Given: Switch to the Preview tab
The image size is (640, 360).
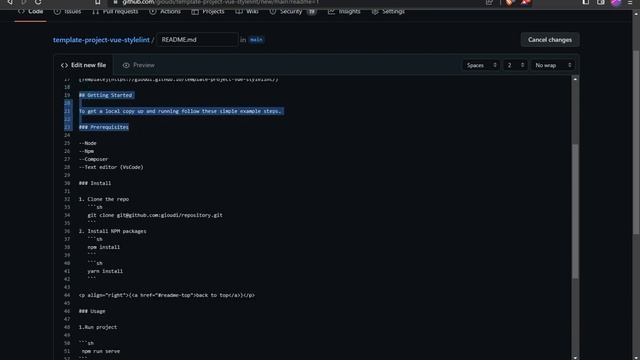Looking at the screenshot, I should [139, 65].
